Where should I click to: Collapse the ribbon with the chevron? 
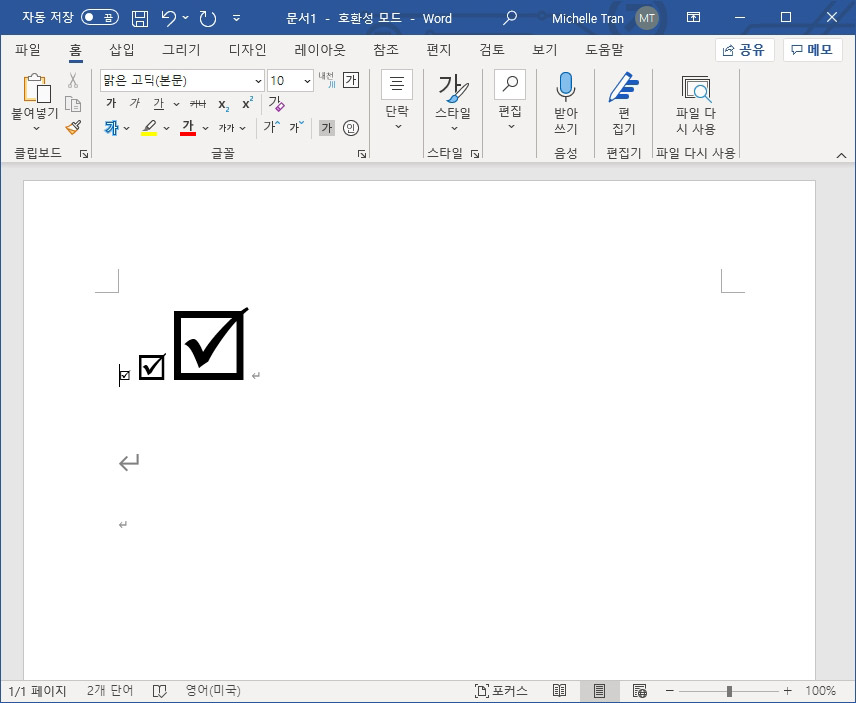point(841,156)
